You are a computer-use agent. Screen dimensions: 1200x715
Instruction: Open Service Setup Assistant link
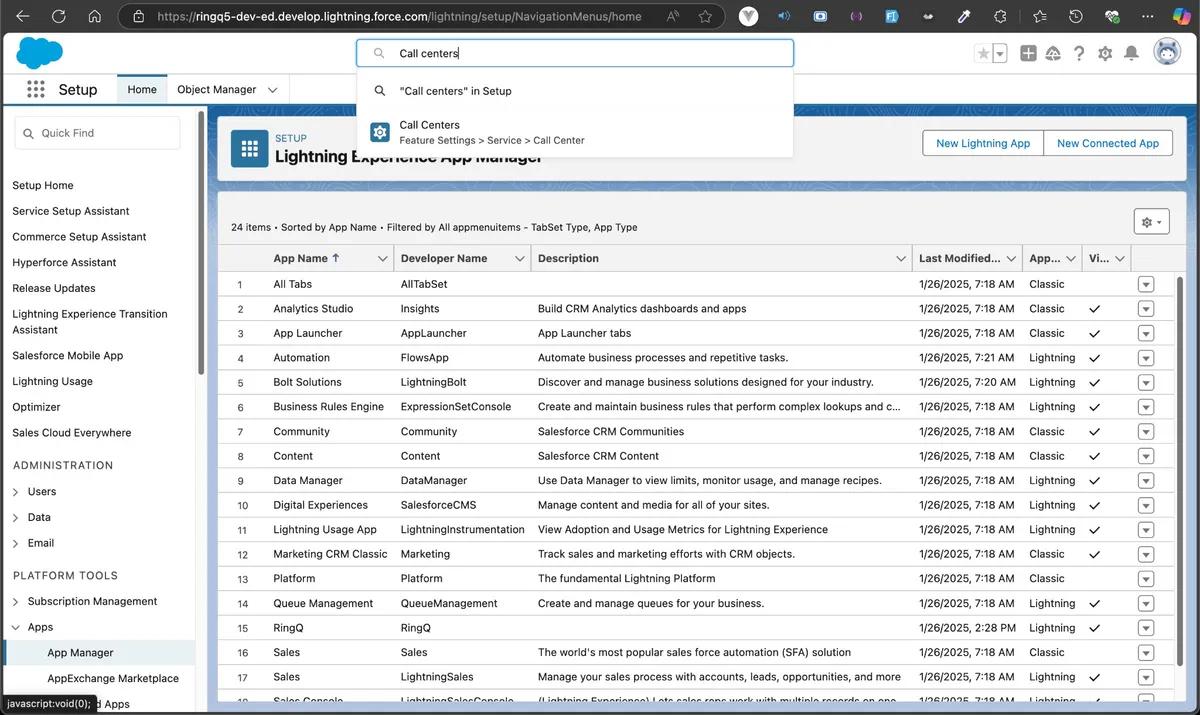(x=71, y=211)
